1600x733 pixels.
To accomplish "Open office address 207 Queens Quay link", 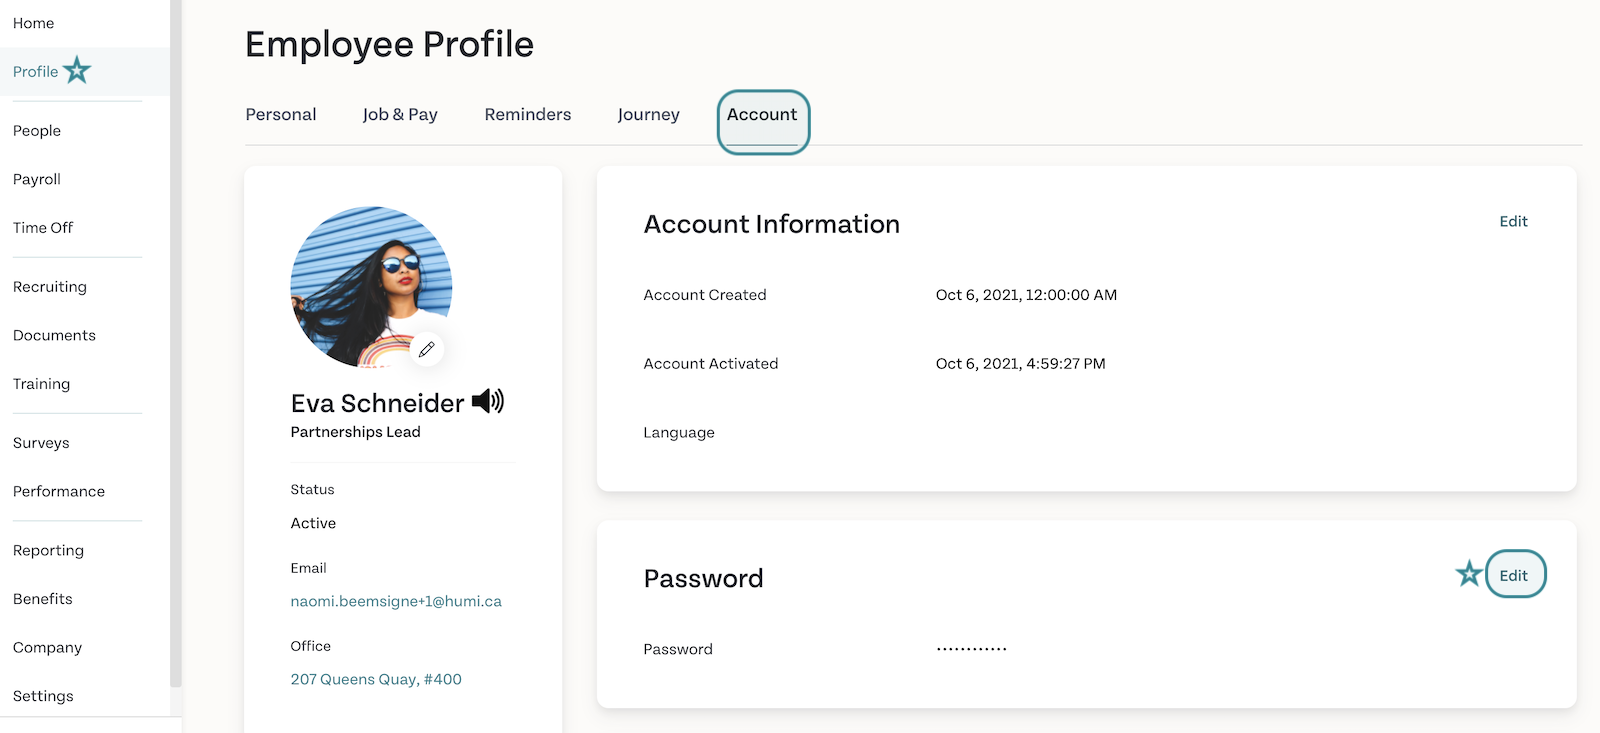I will point(376,679).
